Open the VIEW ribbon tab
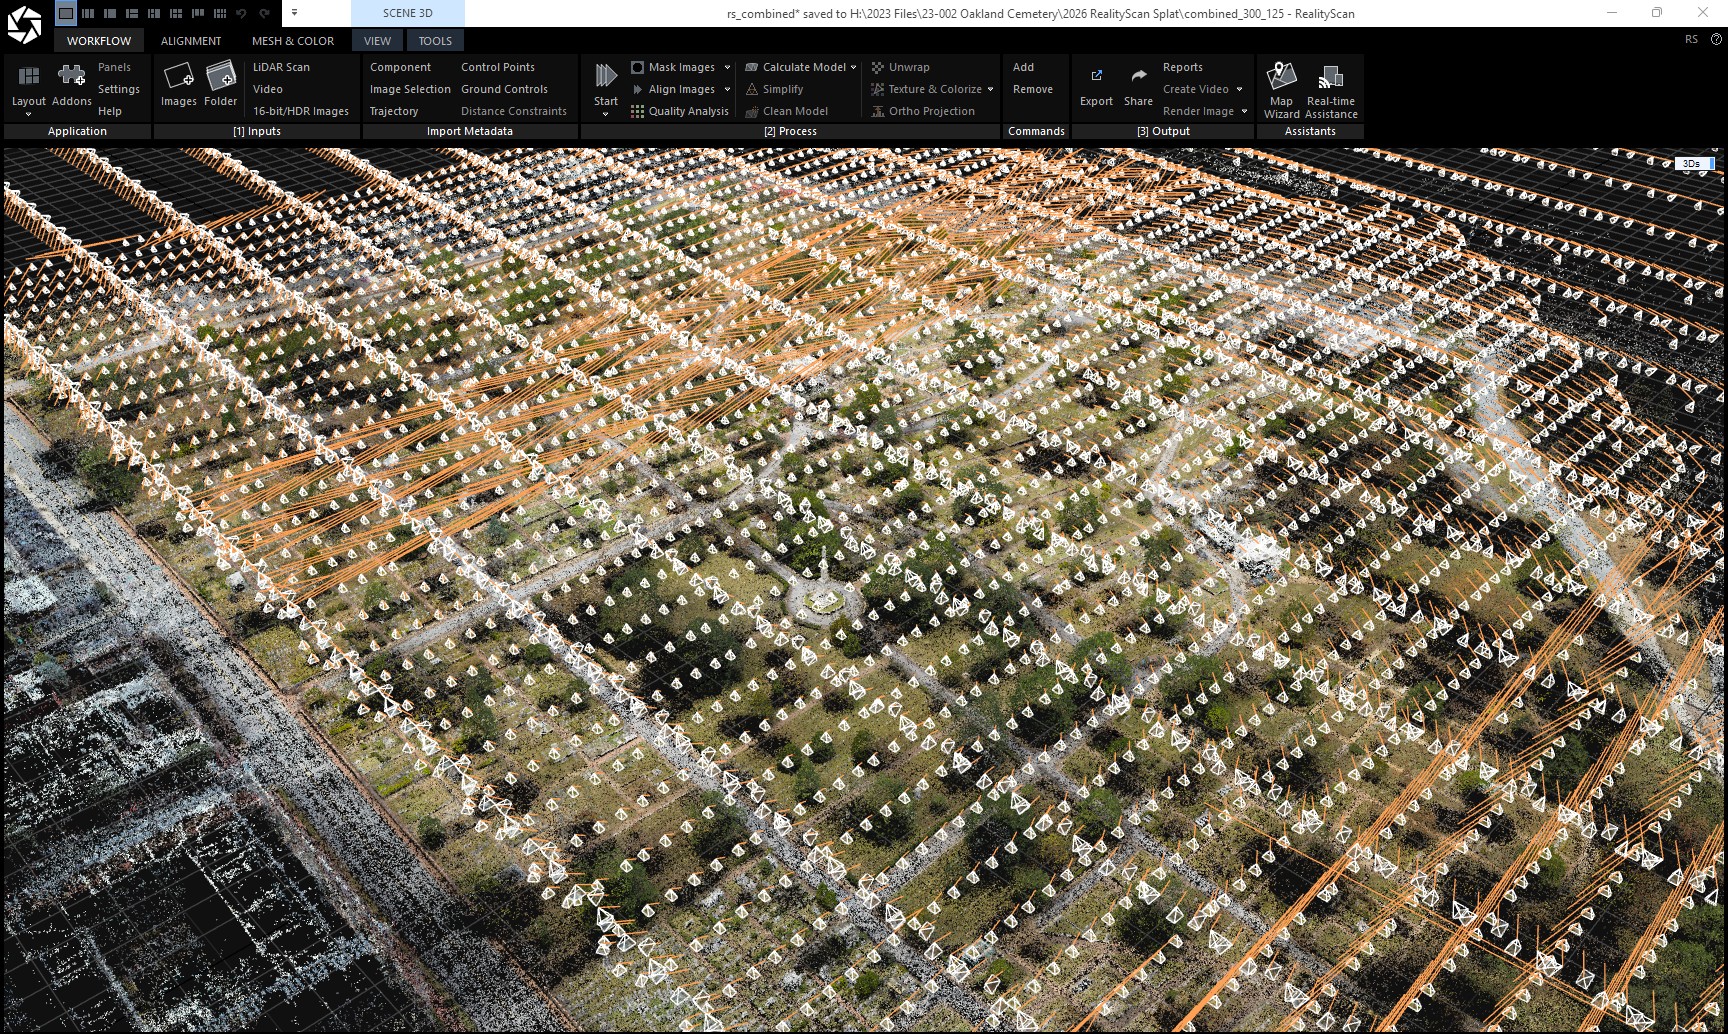The image size is (1728, 1034). tap(377, 41)
